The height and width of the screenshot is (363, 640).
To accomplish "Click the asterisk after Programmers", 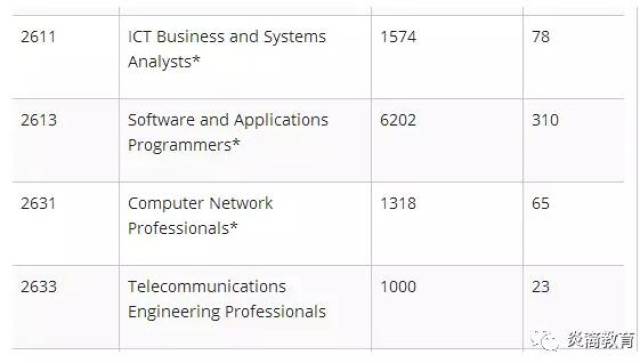I will click(x=236, y=143).
